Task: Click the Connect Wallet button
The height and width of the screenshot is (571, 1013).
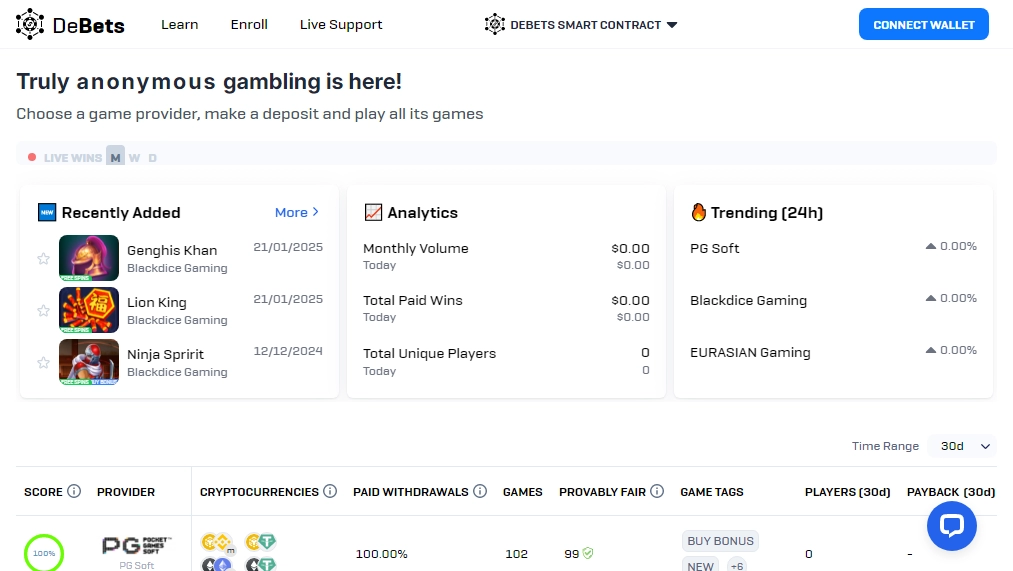Action: [924, 25]
